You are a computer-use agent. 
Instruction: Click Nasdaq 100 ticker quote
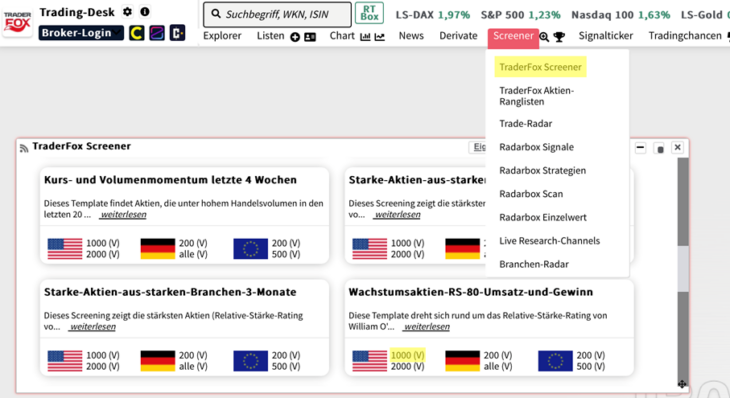[621, 15]
